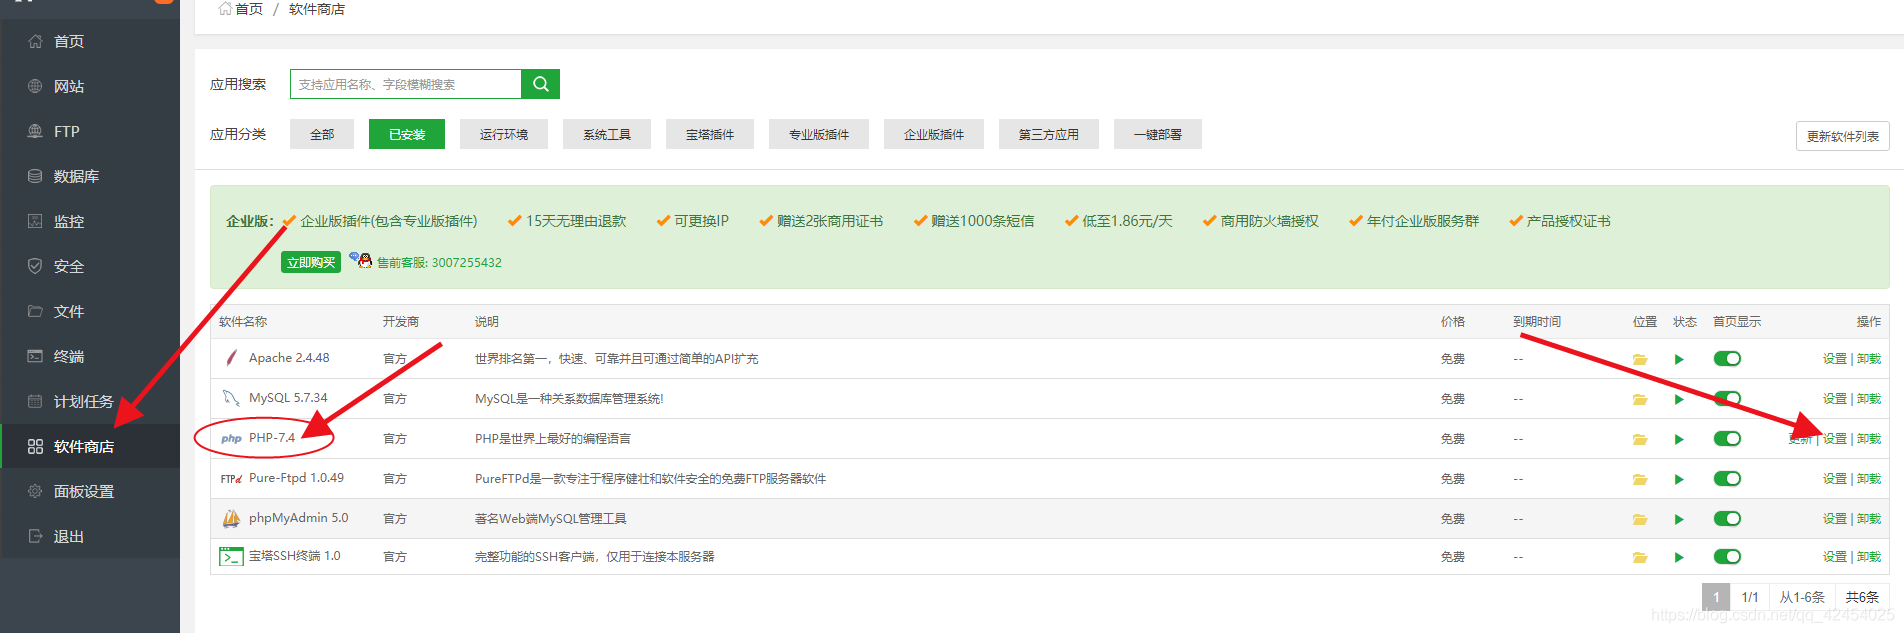1904x633 pixels.
Task: Select the 宝塔插件 category tab
Action: (710, 134)
